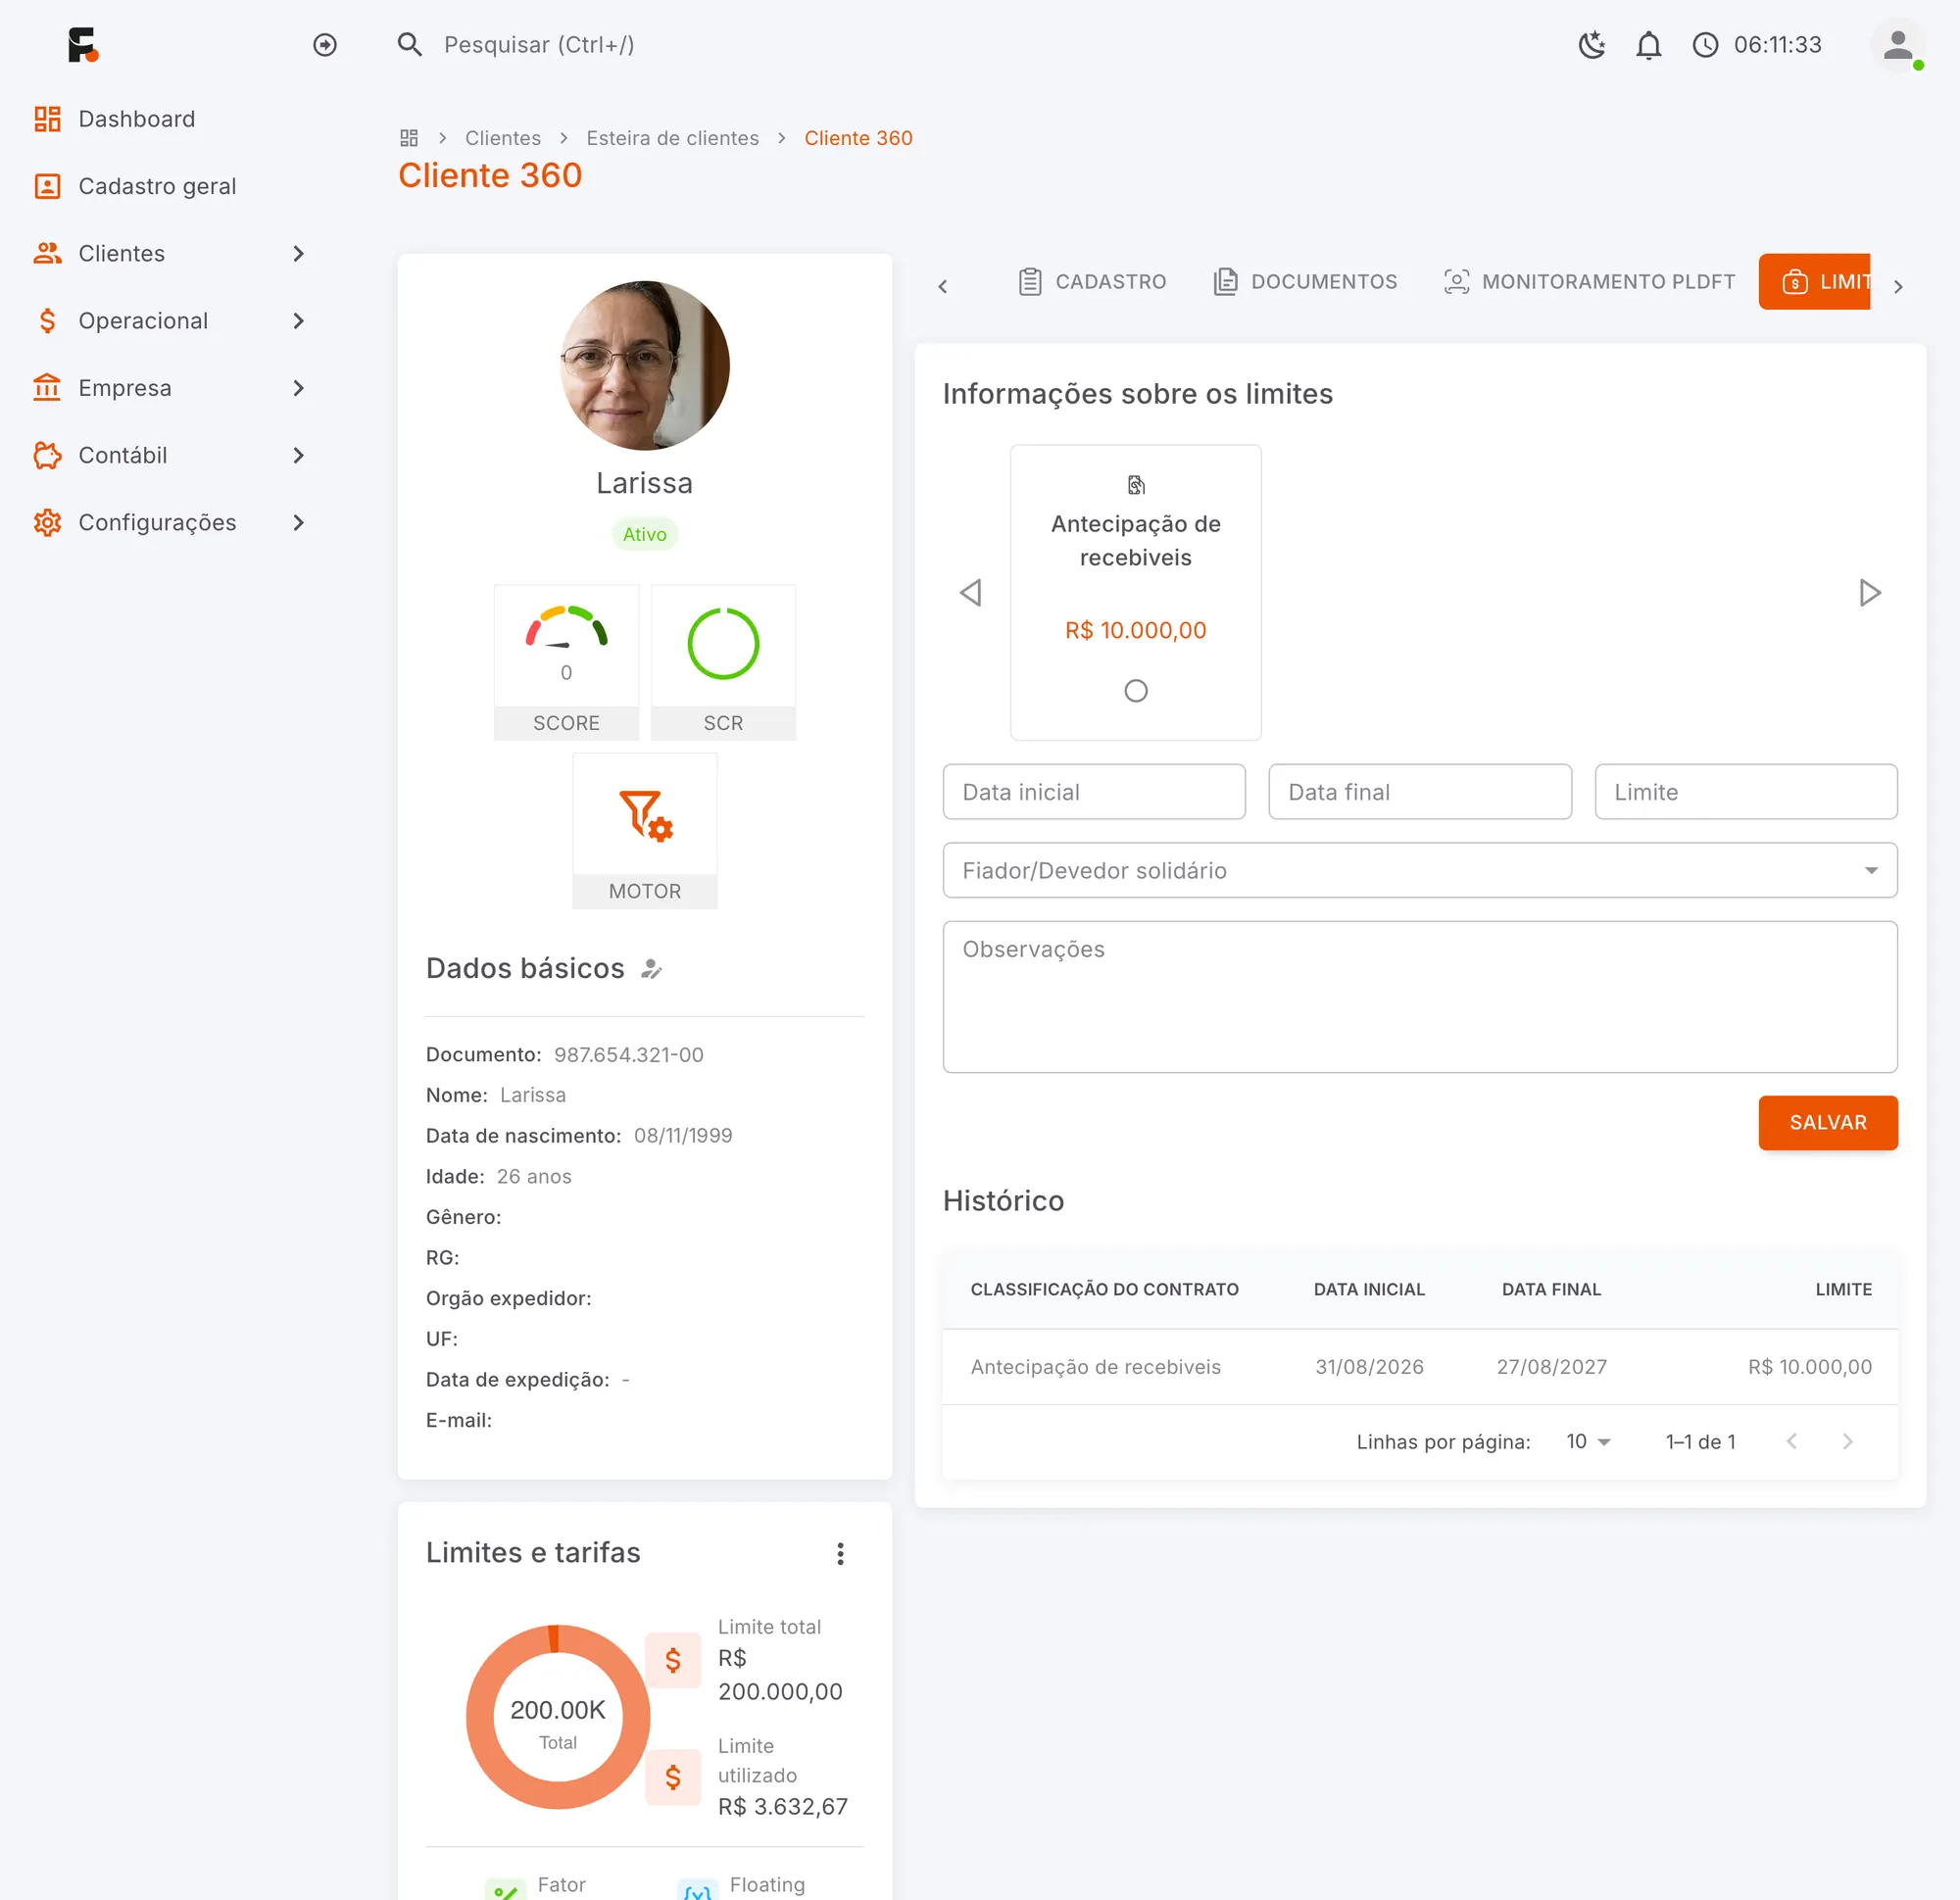Viewport: 1960px width, 1900px height.
Task: Open the SCORE gauge card
Action: pos(566,662)
